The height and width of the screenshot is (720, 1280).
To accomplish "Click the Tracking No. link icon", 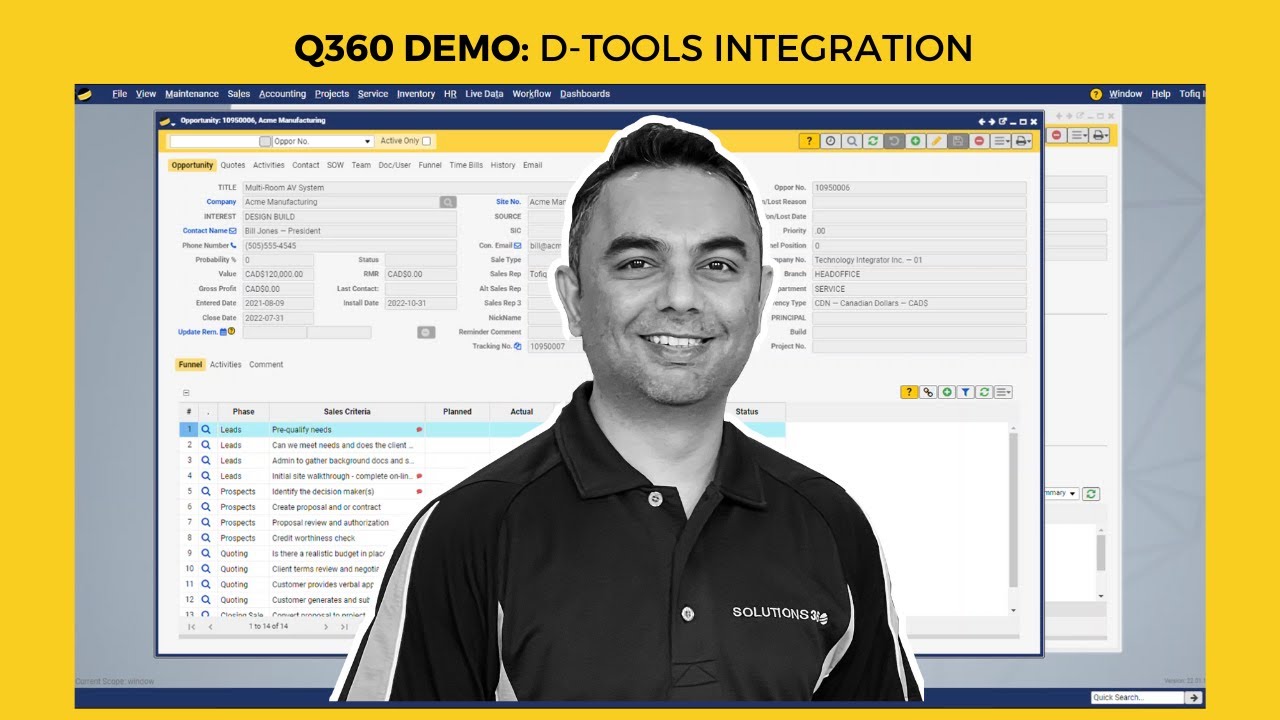I will coord(517,346).
